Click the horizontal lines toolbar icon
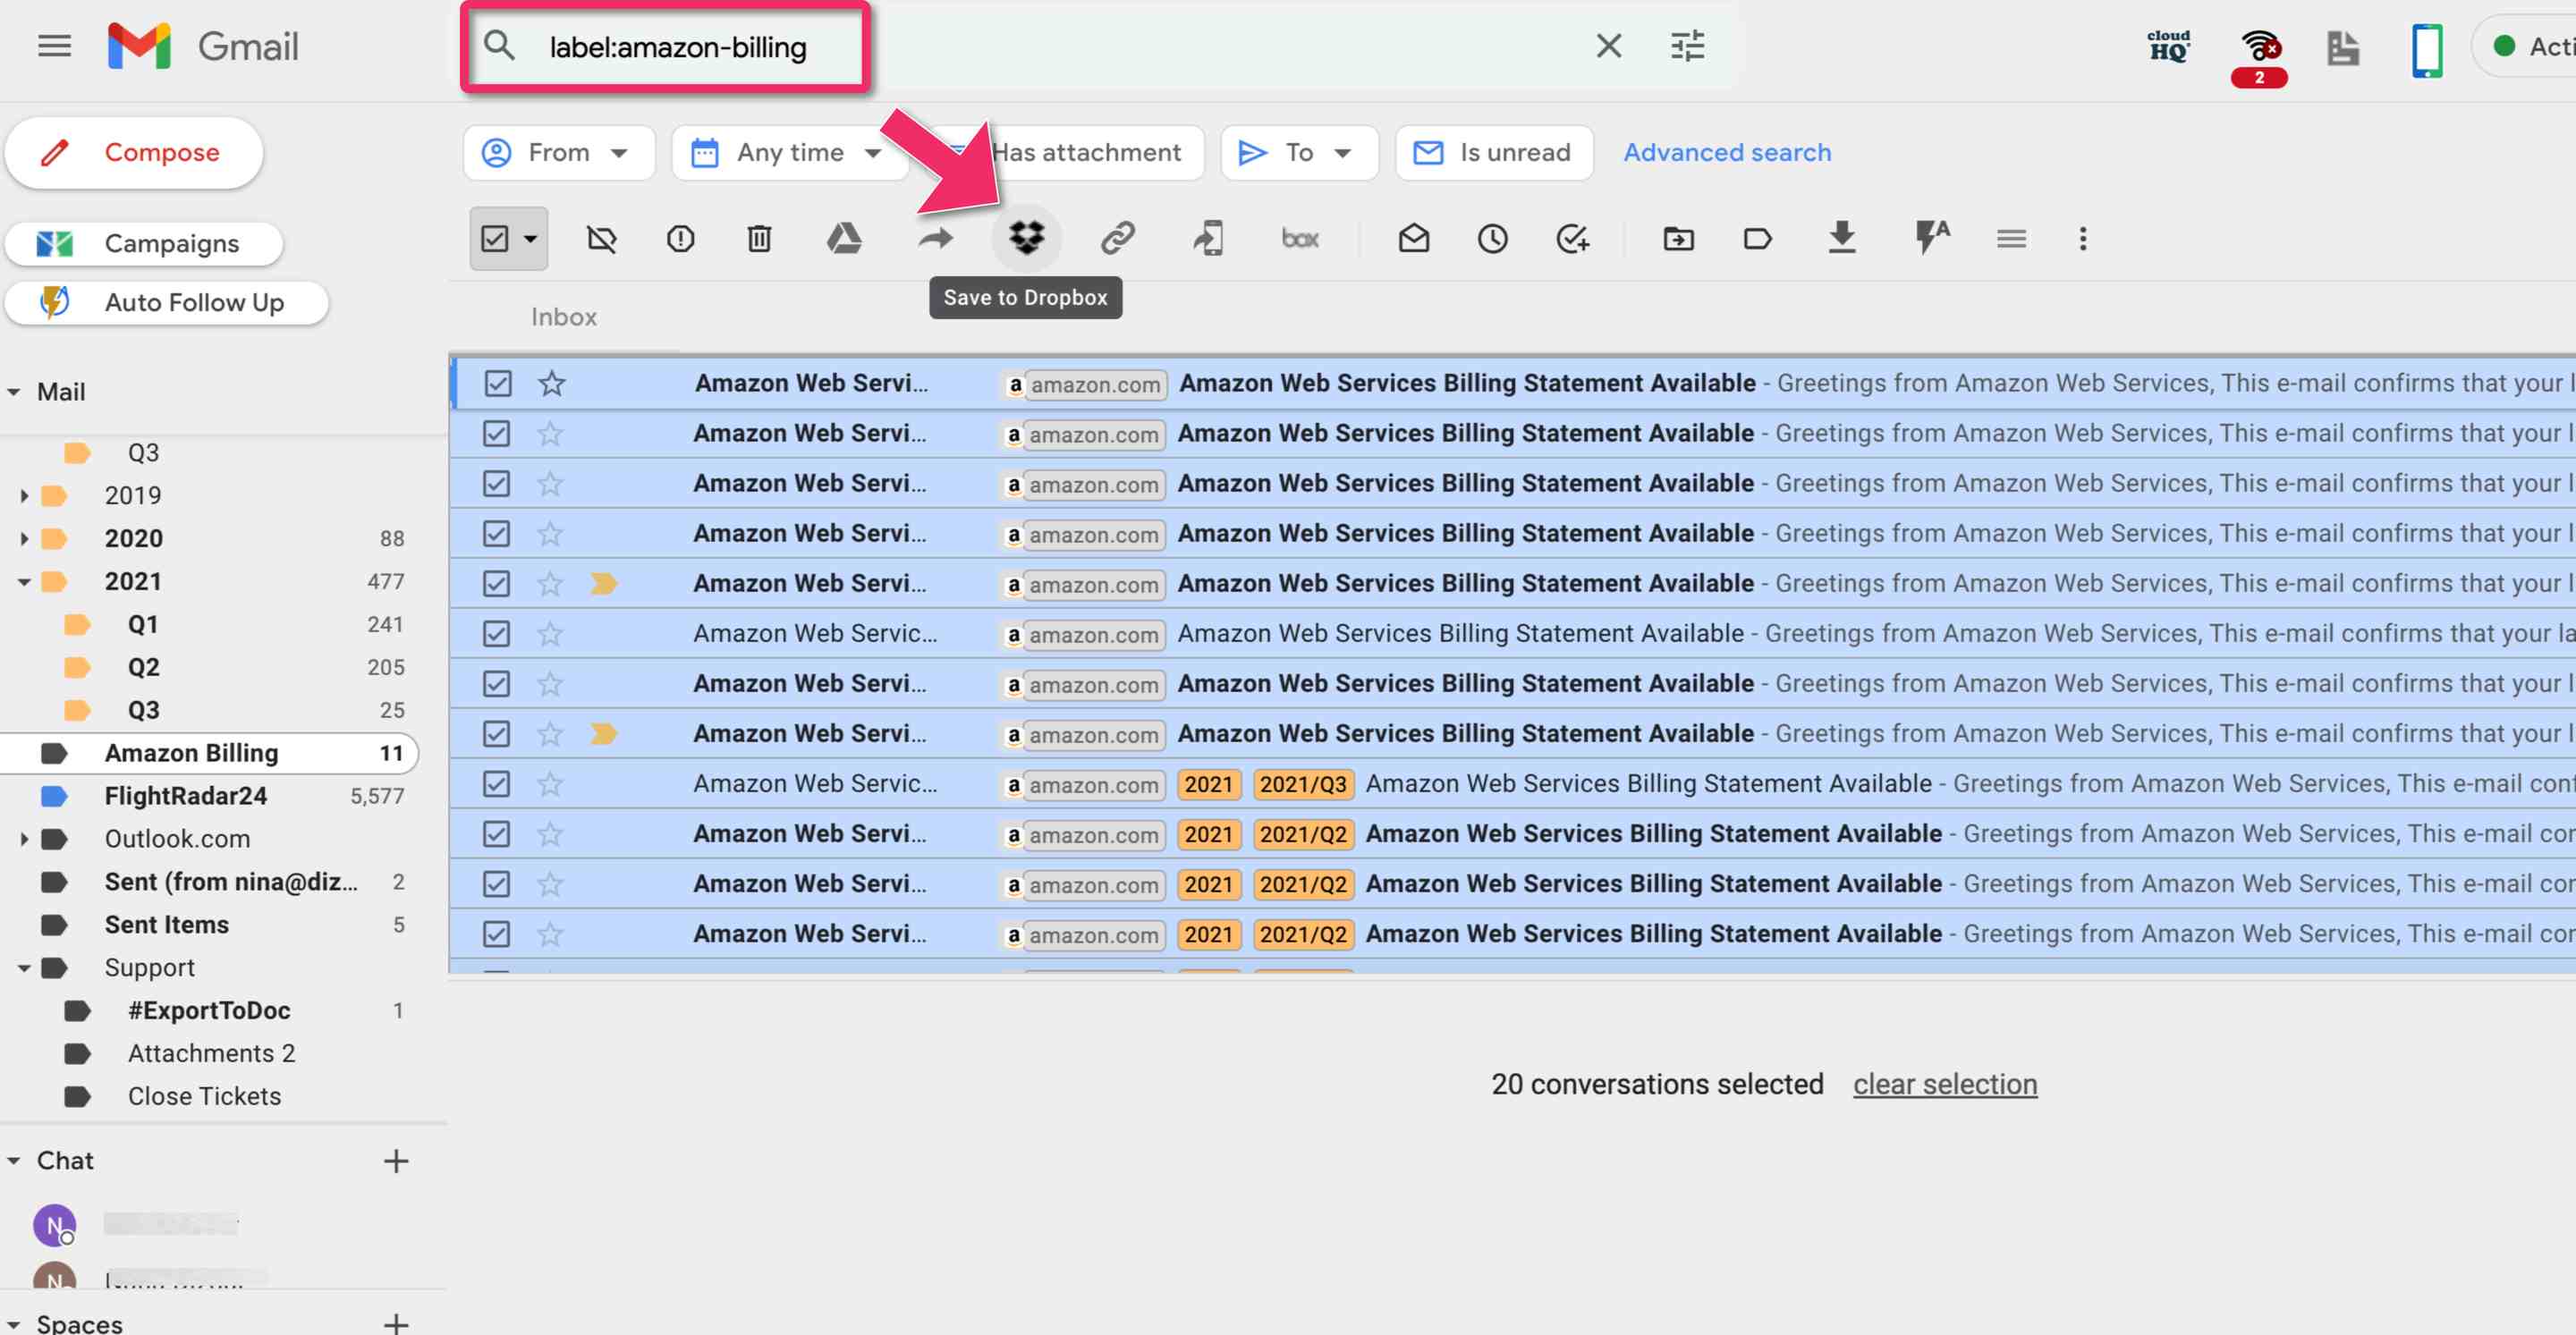Screen dimensions: 2576x1335 click(2011, 239)
